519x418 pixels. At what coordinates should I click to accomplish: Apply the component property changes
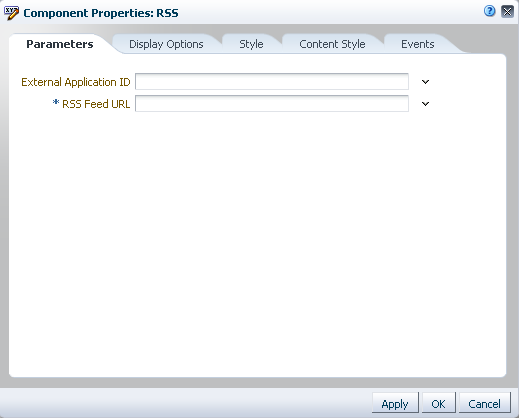[x=395, y=404]
